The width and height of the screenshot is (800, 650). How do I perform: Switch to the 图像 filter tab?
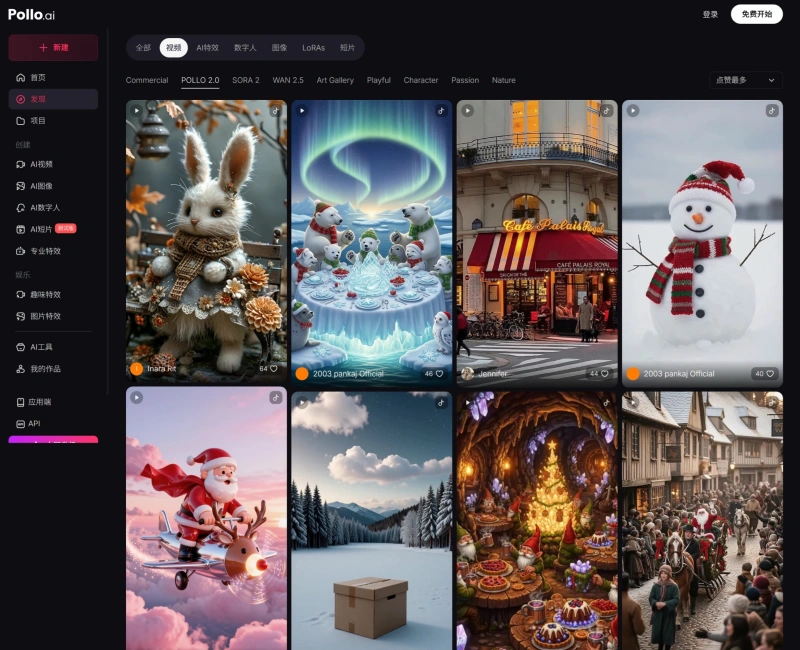coord(279,48)
